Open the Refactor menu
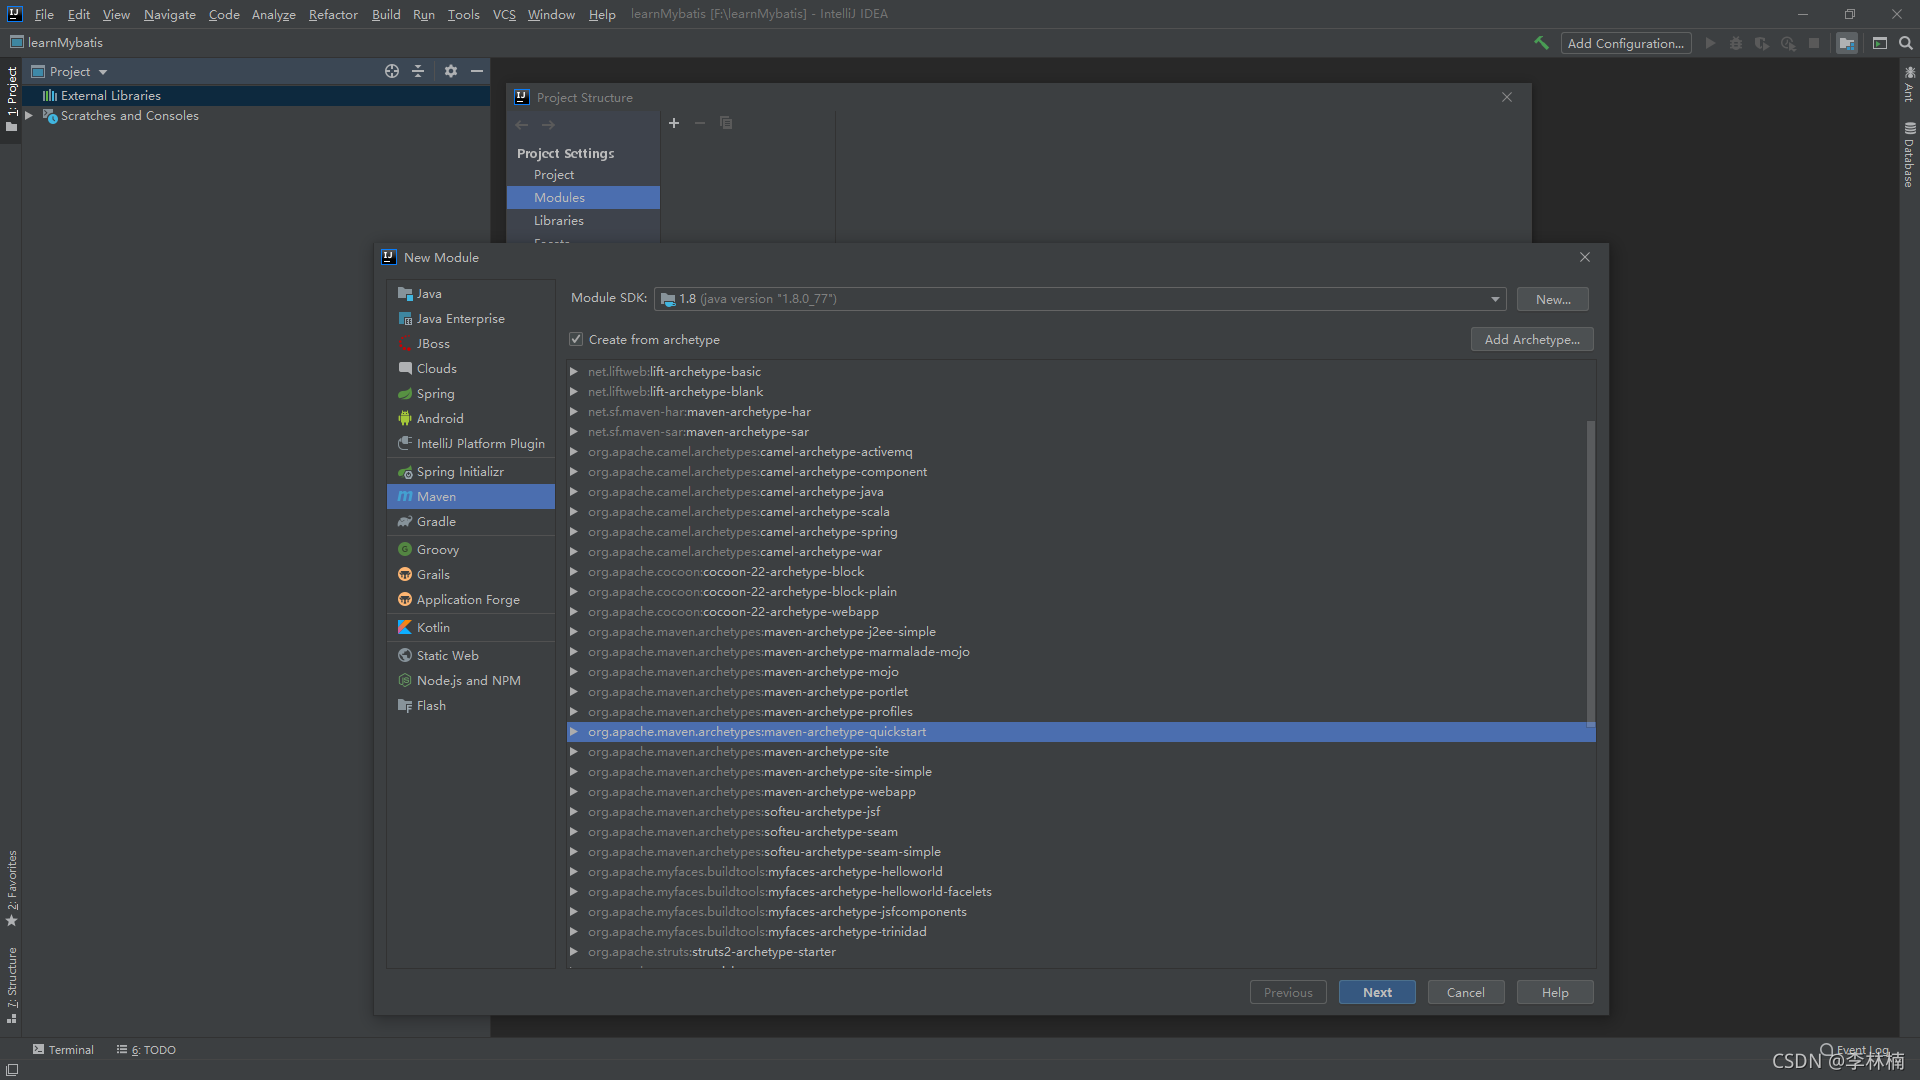 point(333,14)
